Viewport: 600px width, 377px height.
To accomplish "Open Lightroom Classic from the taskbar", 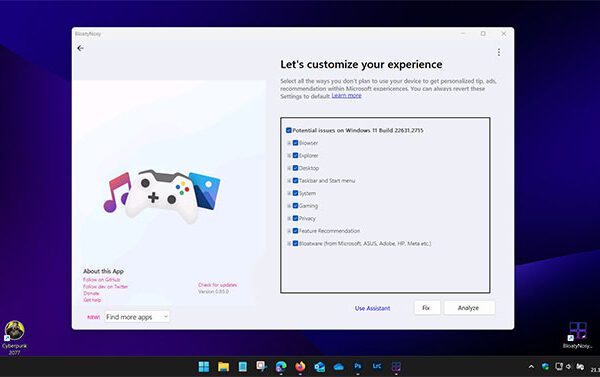I will [377, 366].
